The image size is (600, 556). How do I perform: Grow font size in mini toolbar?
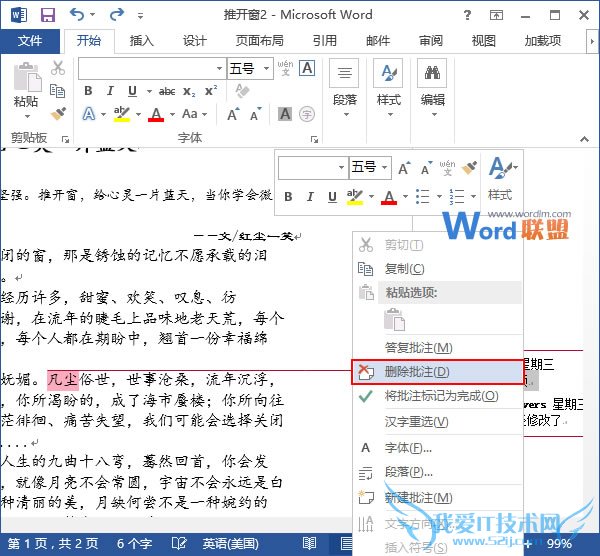(x=404, y=168)
